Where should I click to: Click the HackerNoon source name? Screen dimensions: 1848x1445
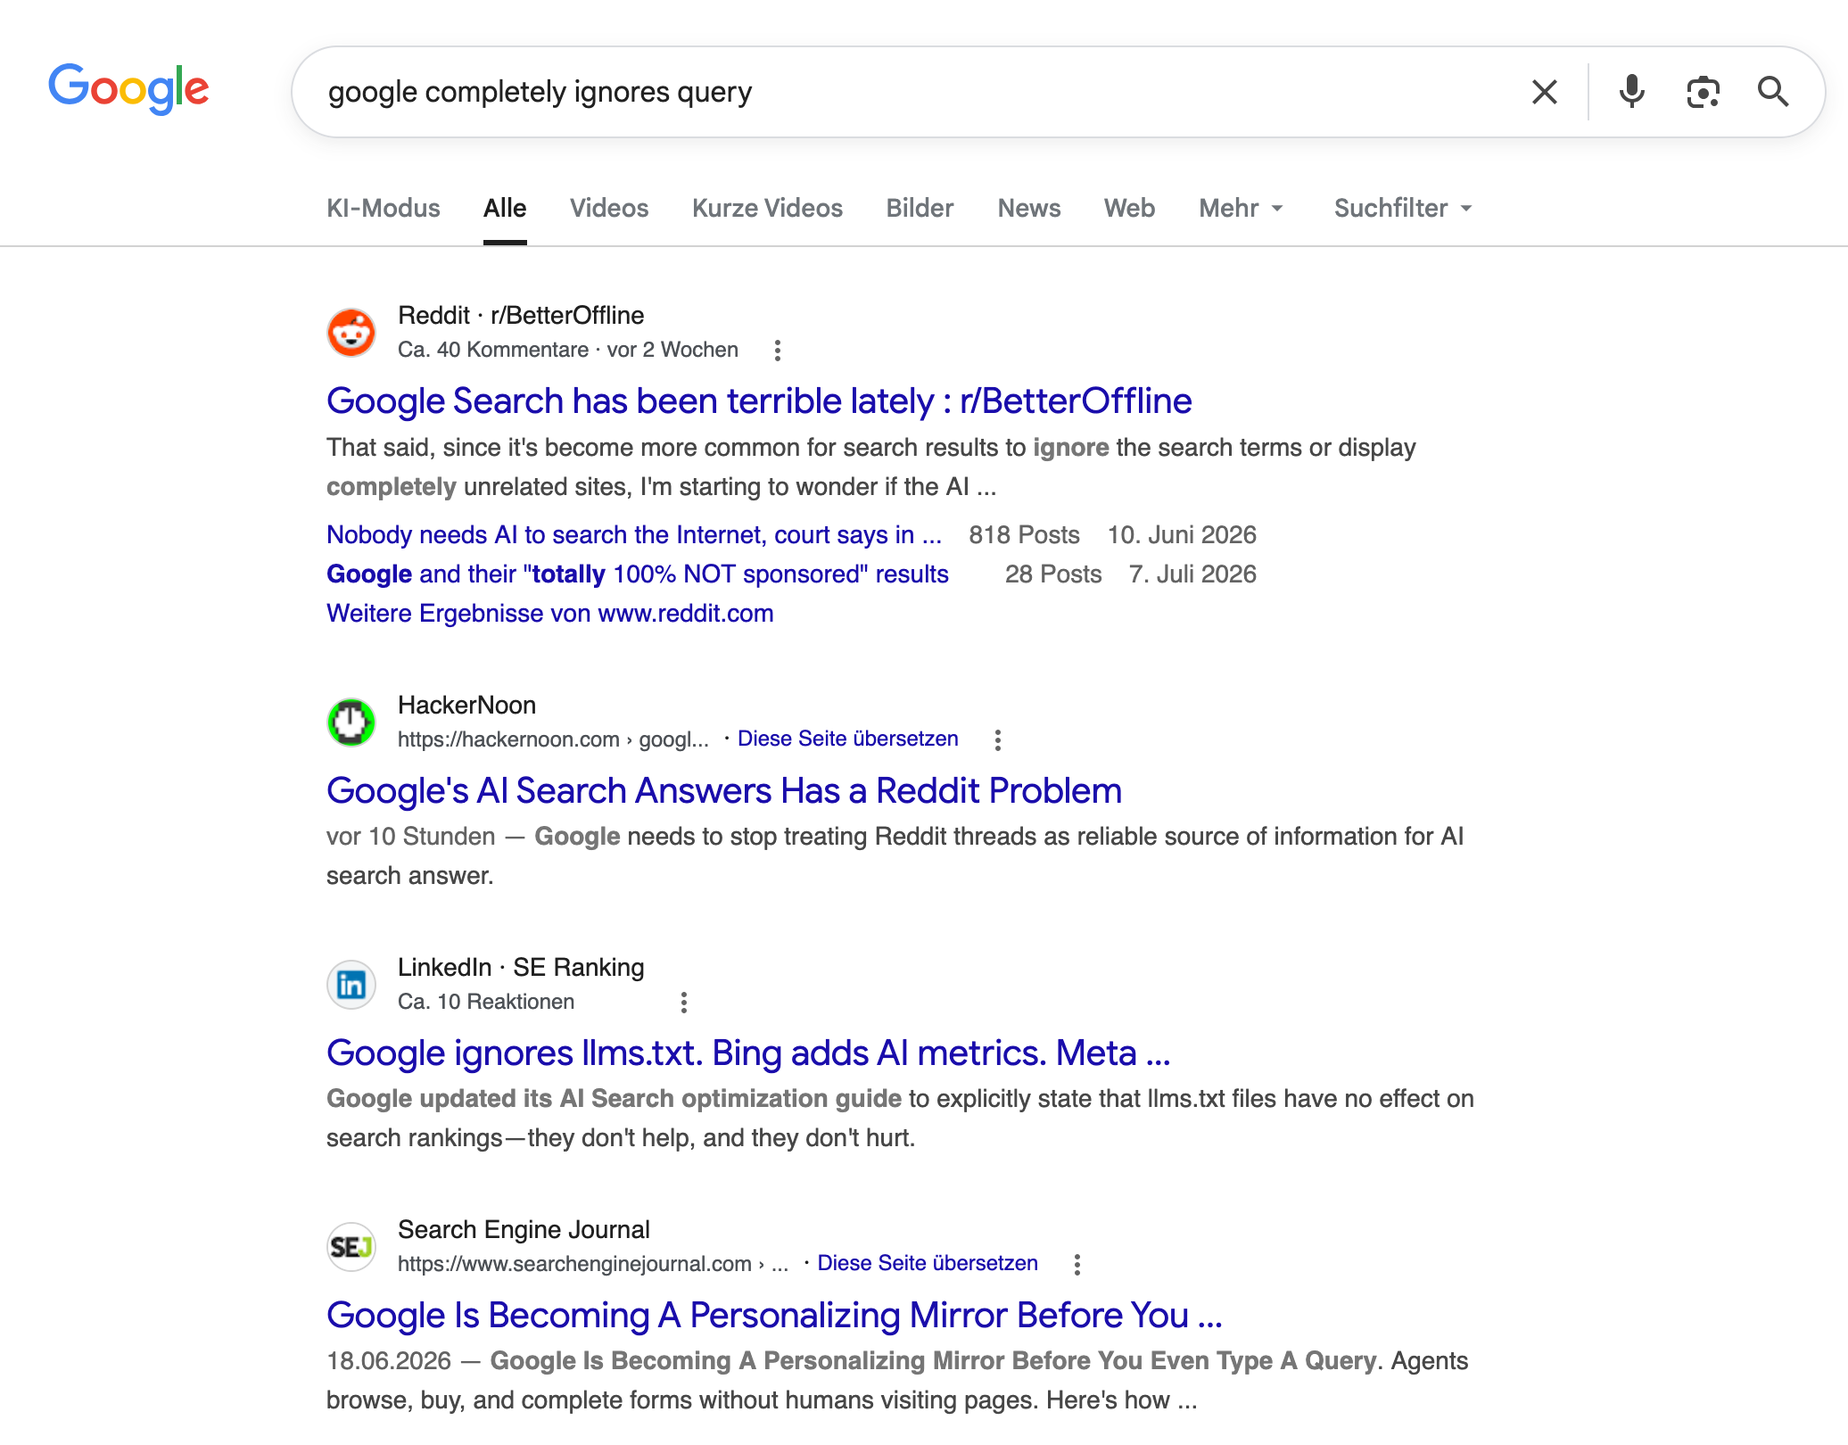(x=466, y=705)
